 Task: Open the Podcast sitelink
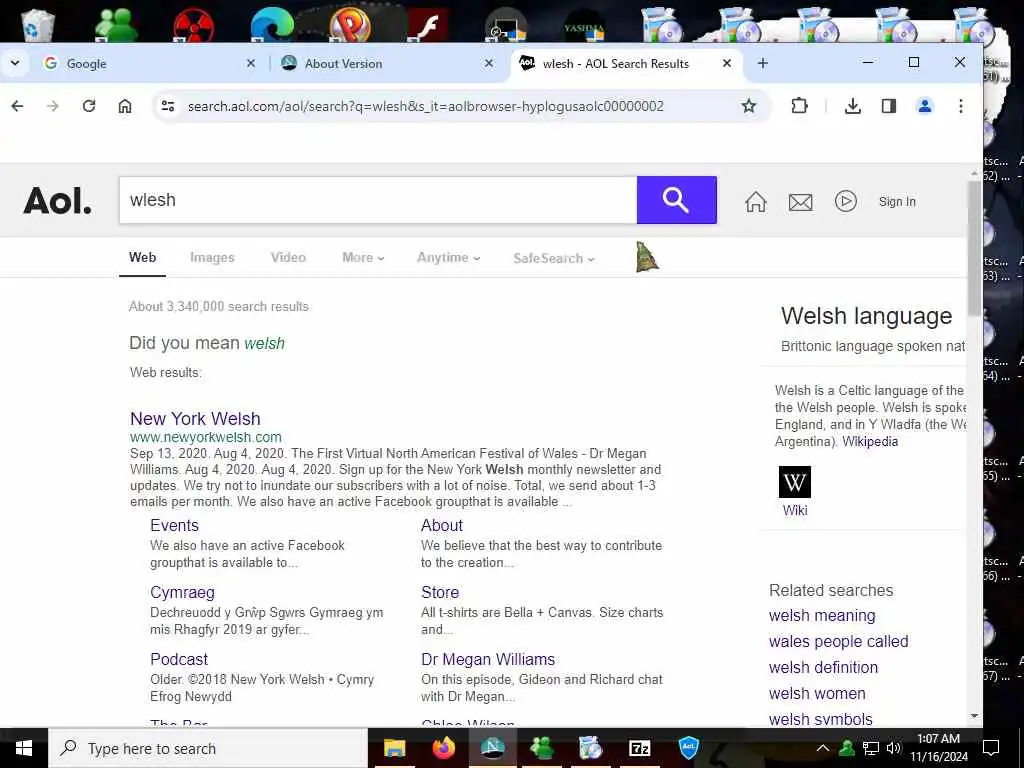click(179, 659)
